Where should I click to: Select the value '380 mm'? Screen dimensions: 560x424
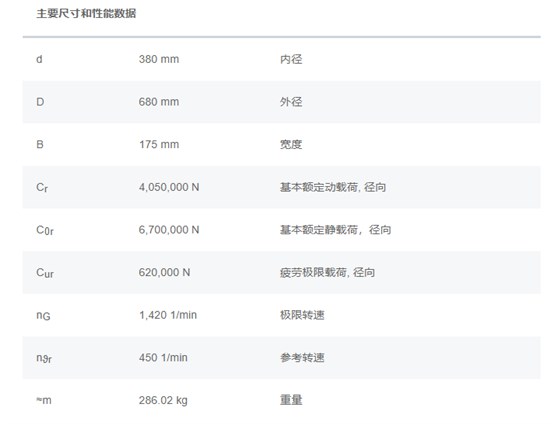point(159,59)
